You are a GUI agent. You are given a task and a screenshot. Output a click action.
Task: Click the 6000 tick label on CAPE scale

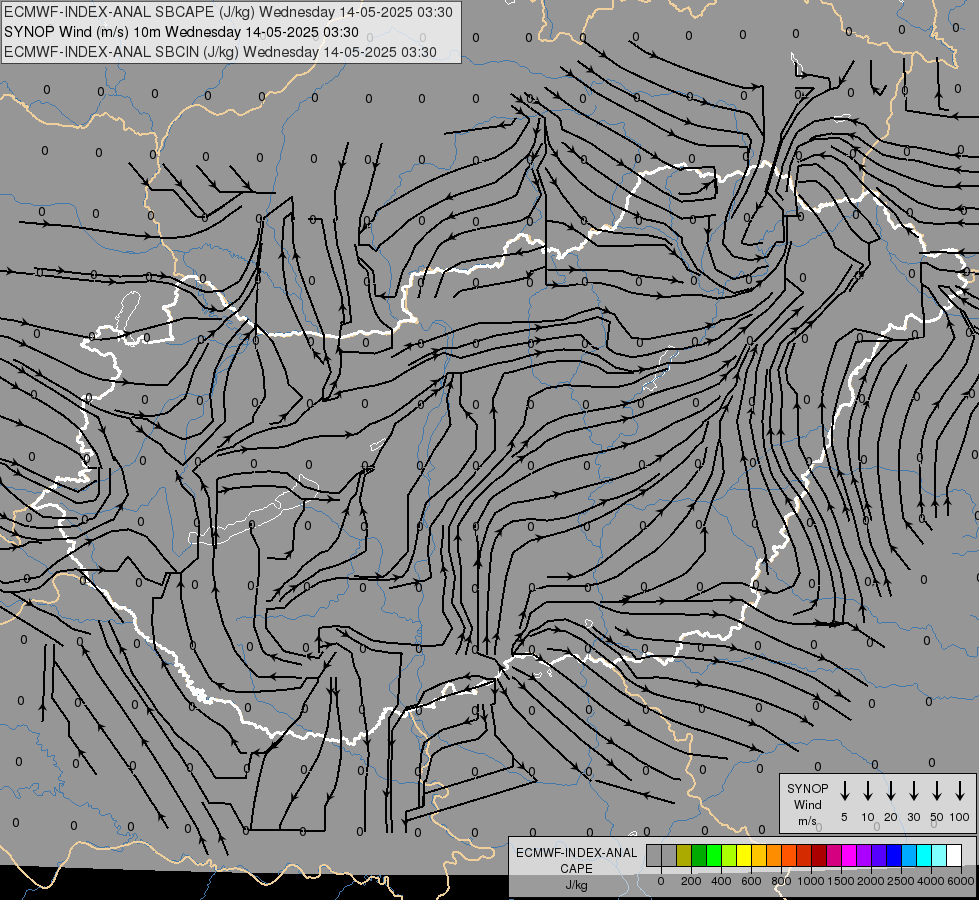coord(961,881)
